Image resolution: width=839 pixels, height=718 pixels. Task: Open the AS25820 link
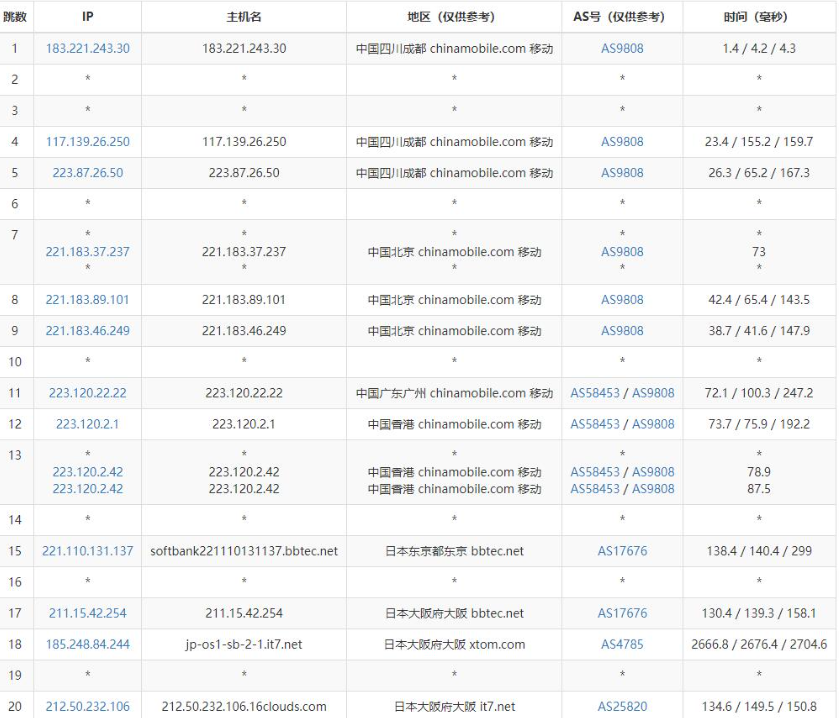coord(622,707)
